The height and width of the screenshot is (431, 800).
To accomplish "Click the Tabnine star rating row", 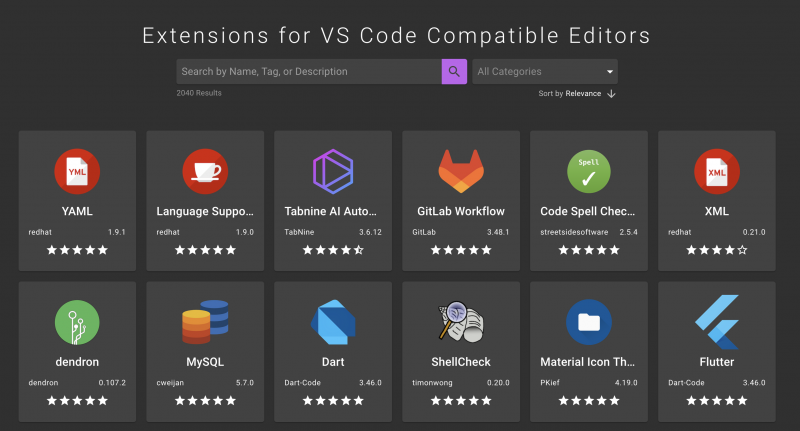I will point(333,250).
